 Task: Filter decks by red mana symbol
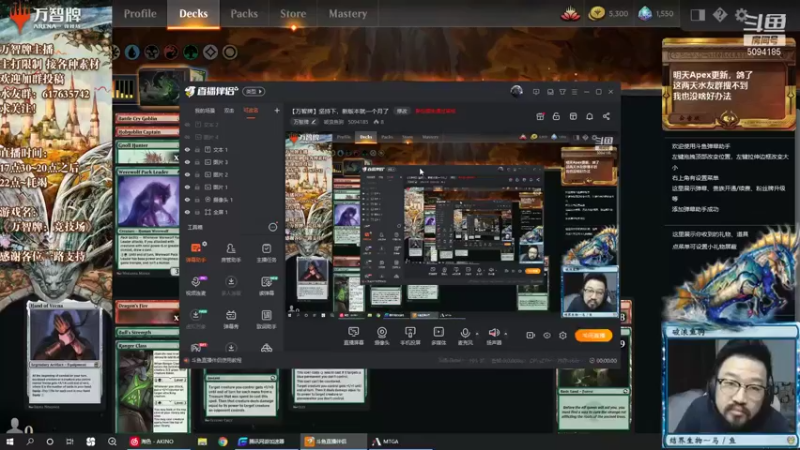(x=171, y=52)
